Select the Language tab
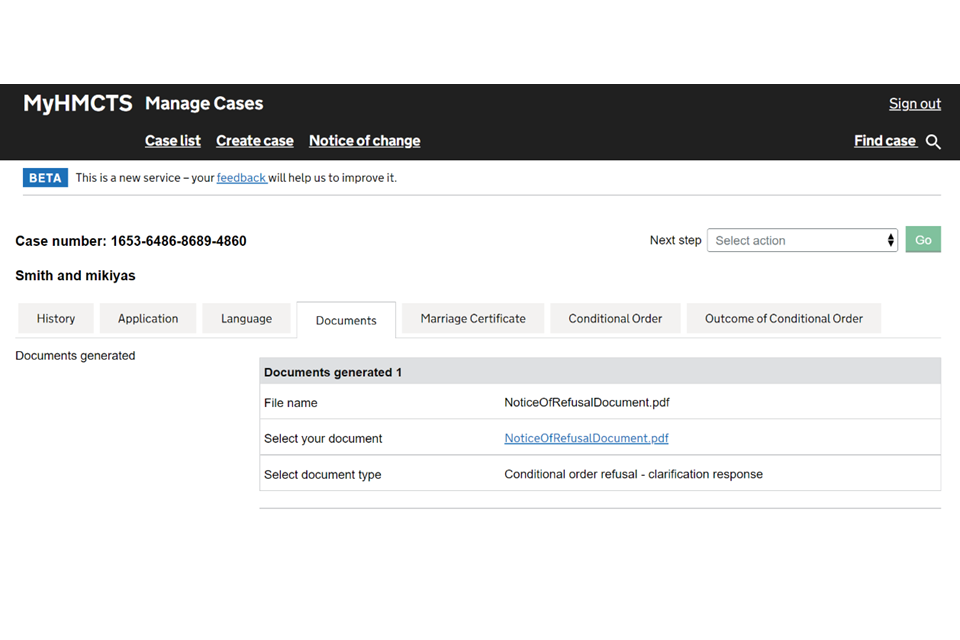 (x=246, y=318)
